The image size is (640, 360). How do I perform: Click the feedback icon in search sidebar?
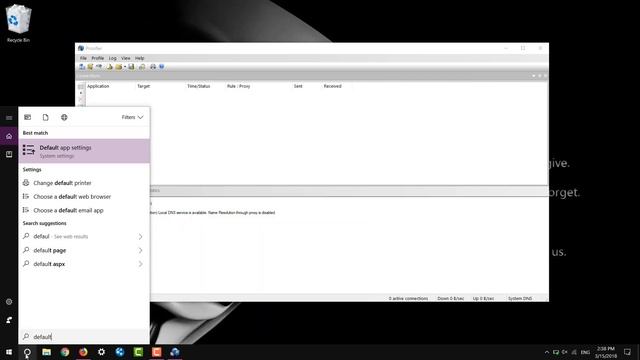click(x=9, y=320)
